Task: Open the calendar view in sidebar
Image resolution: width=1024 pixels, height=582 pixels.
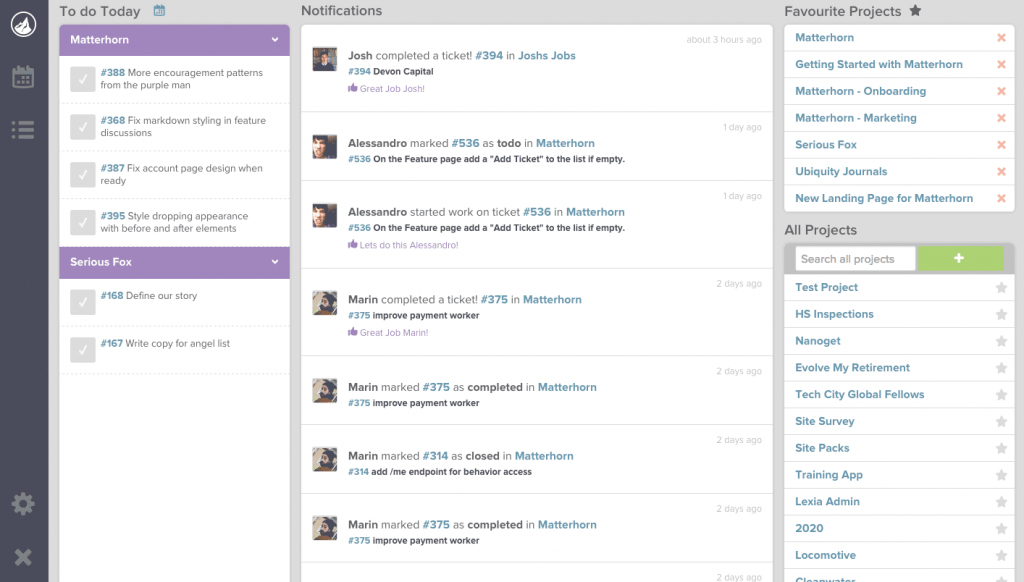Action: pyautogui.click(x=23, y=77)
